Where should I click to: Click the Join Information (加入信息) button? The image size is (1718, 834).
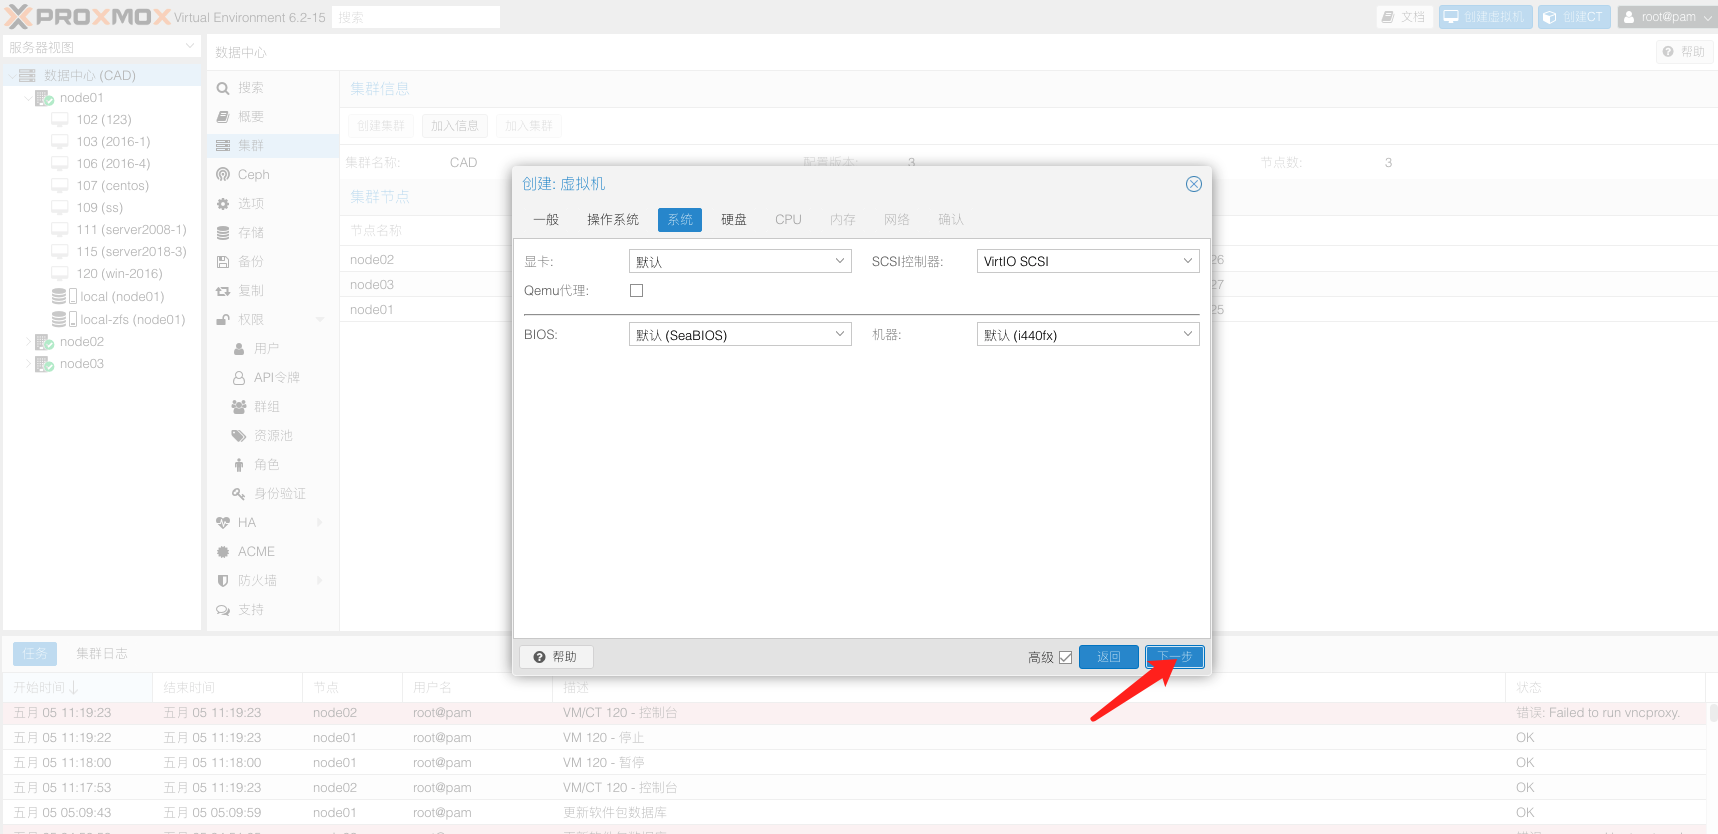[455, 126]
